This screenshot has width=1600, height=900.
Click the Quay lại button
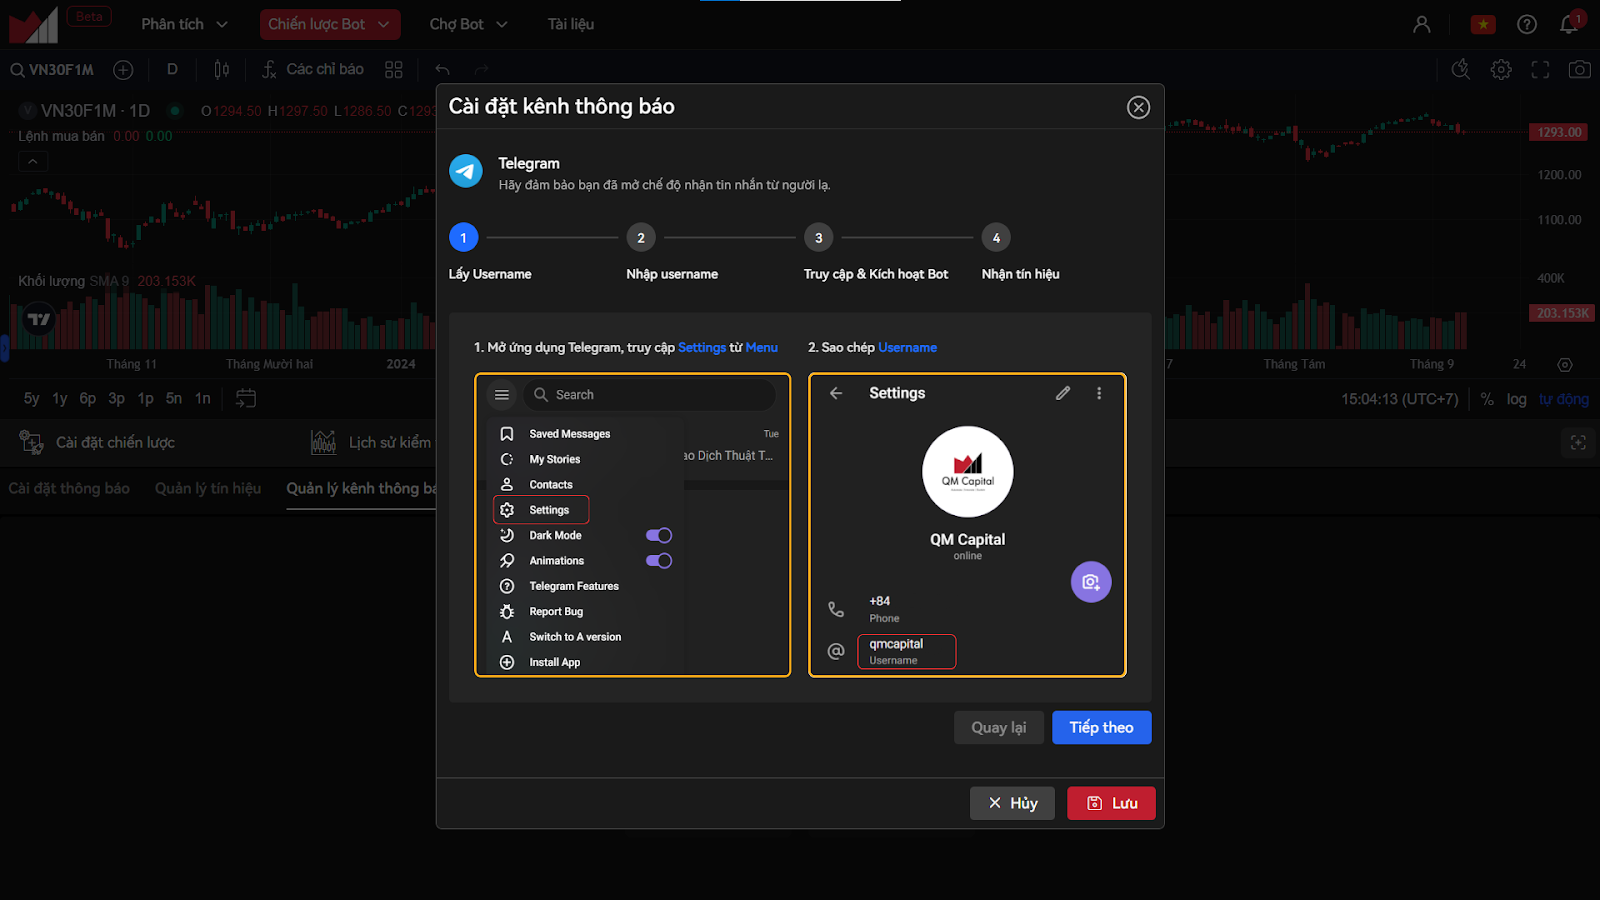coord(999,728)
